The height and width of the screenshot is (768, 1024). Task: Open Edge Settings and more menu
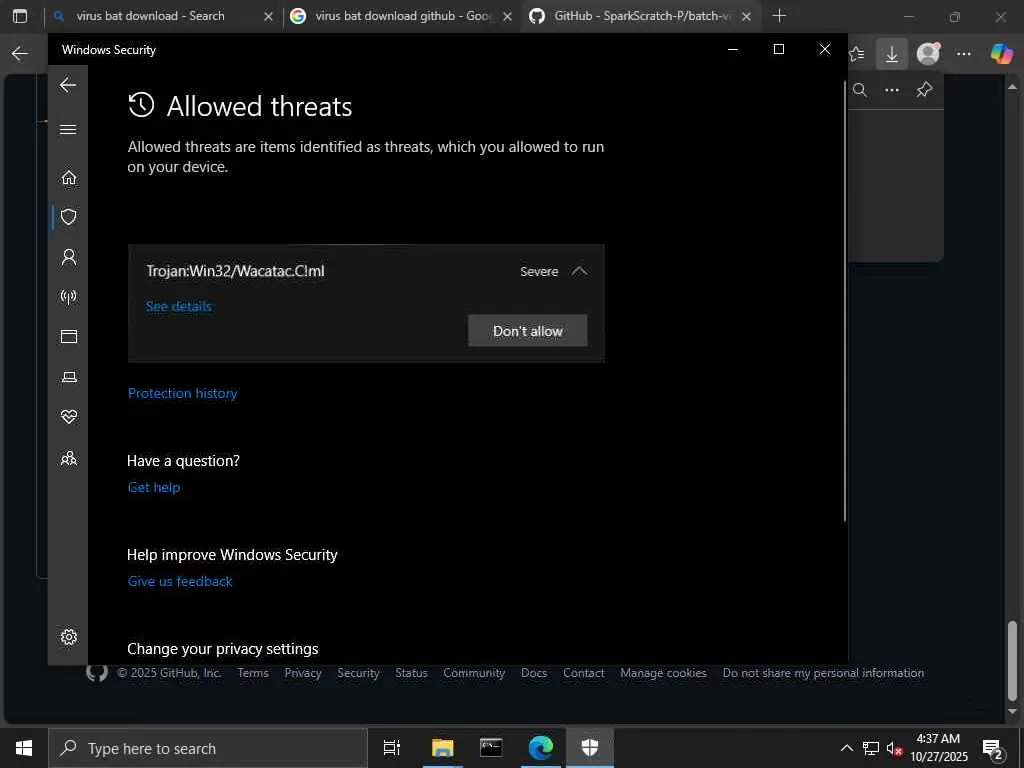click(x=964, y=54)
